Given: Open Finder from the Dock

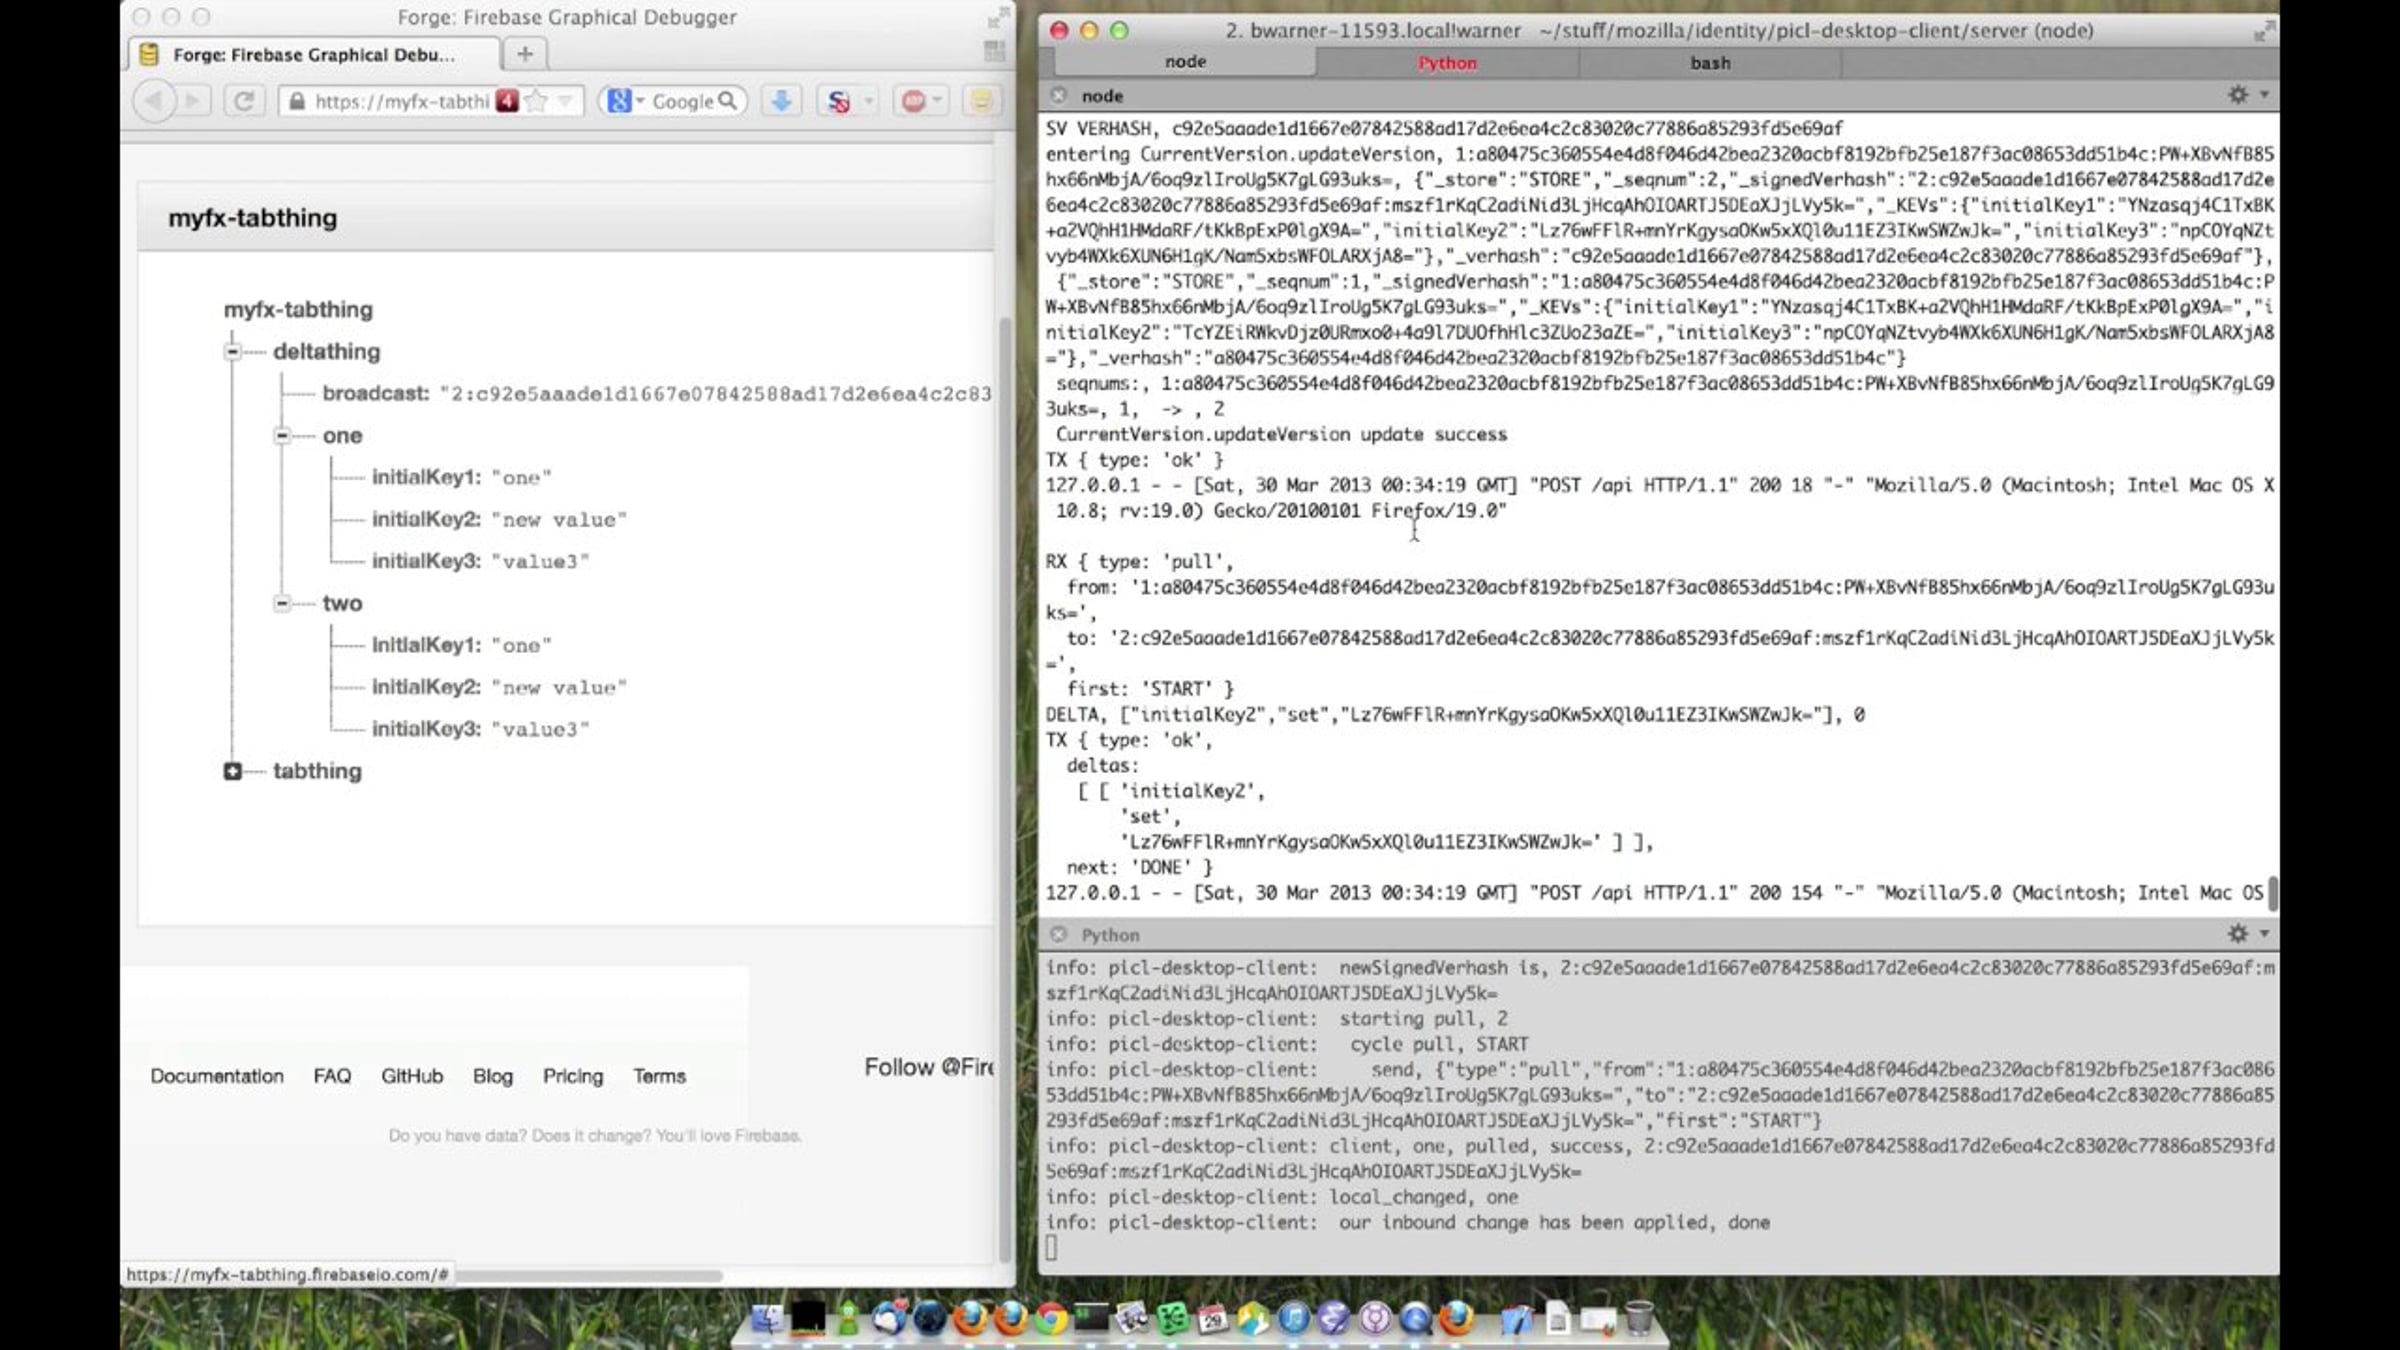Looking at the screenshot, I should point(767,1319).
